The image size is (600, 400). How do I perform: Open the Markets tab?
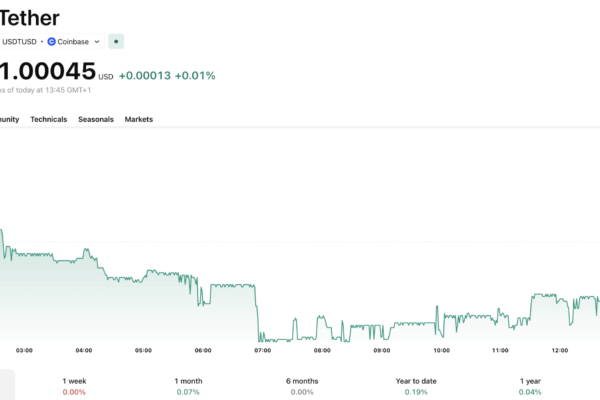(x=139, y=119)
